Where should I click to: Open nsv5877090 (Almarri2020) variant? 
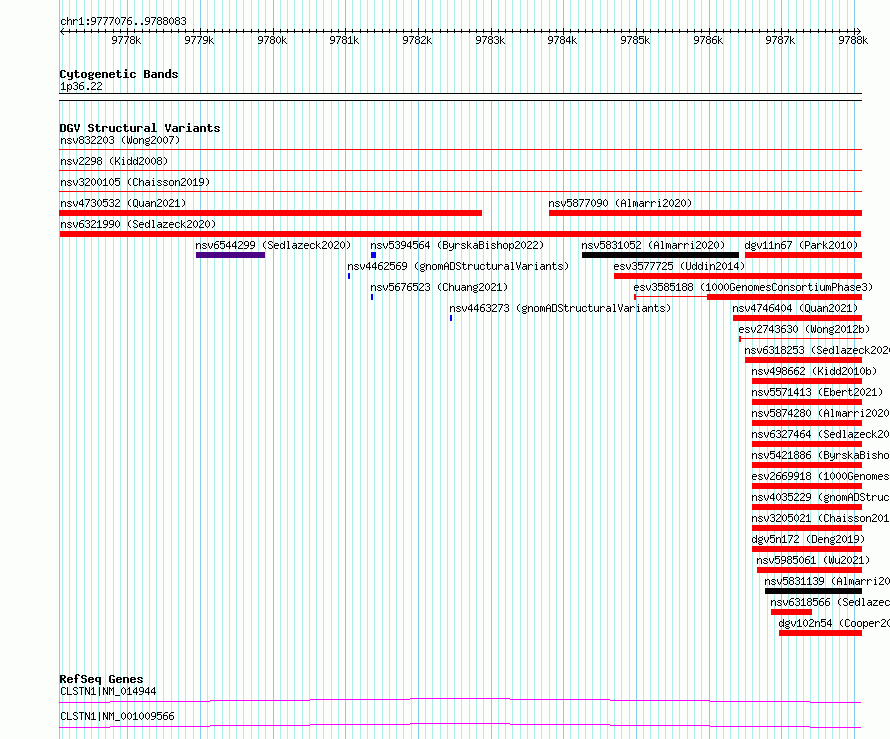click(620, 203)
